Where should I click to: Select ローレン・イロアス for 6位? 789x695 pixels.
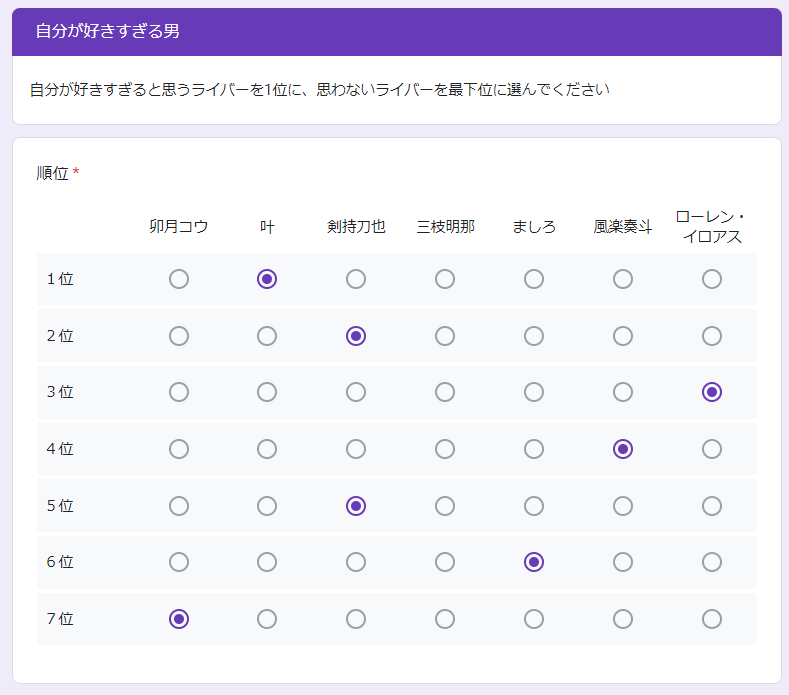712,562
